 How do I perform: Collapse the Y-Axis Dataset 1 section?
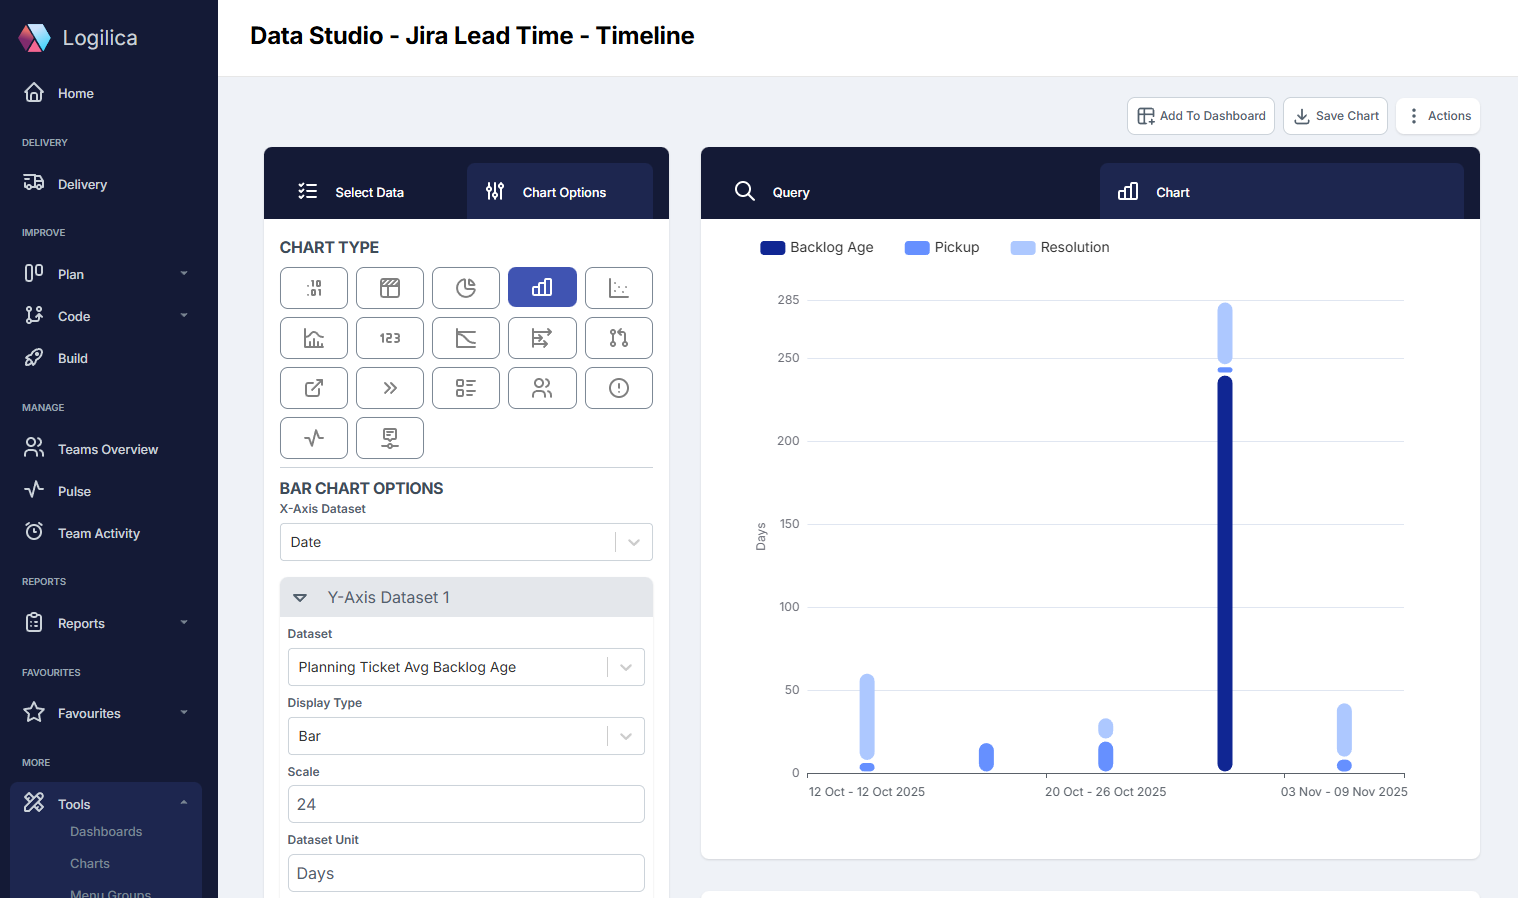tap(300, 597)
